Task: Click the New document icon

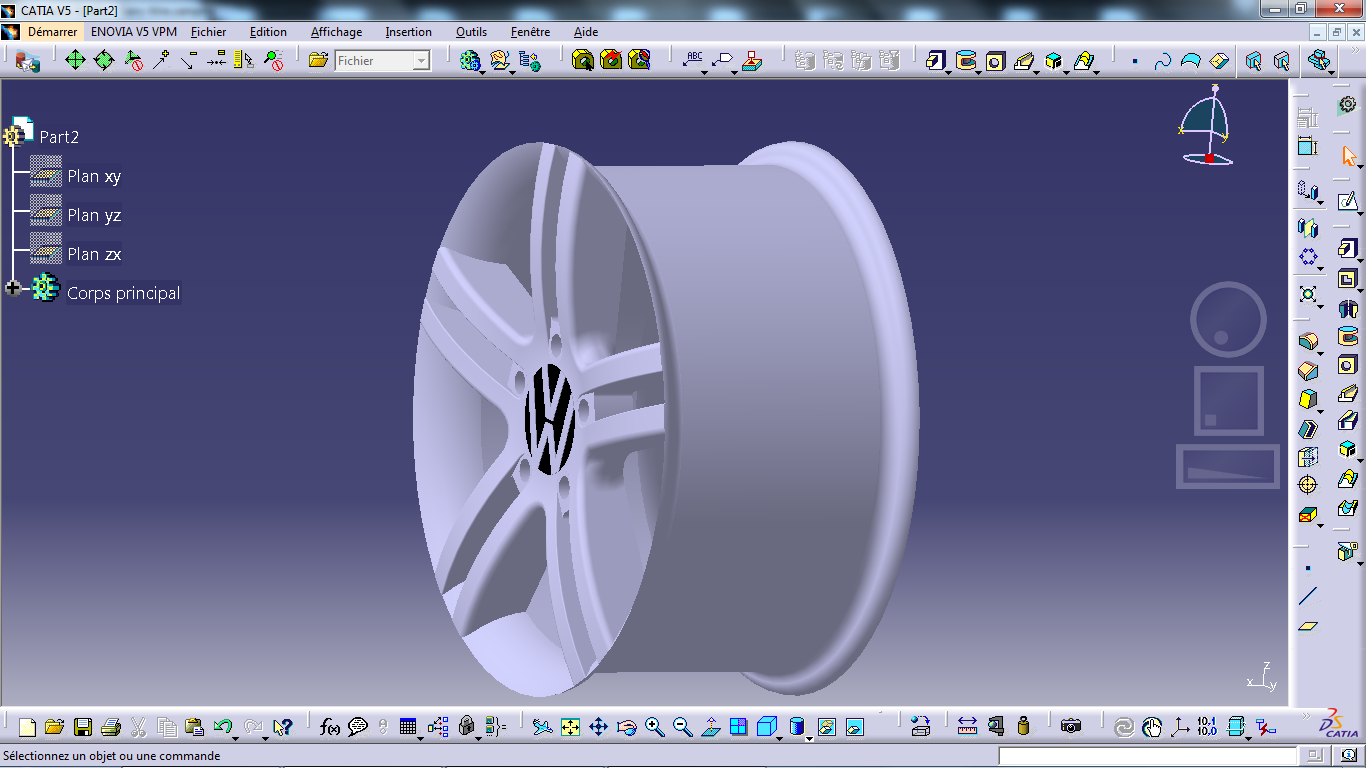Action: tap(27, 727)
